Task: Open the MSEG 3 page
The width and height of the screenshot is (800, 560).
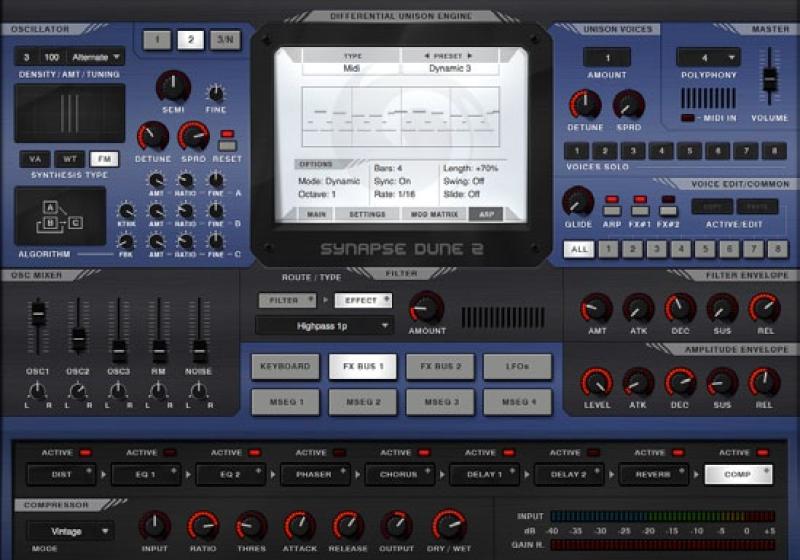Action: (x=441, y=402)
